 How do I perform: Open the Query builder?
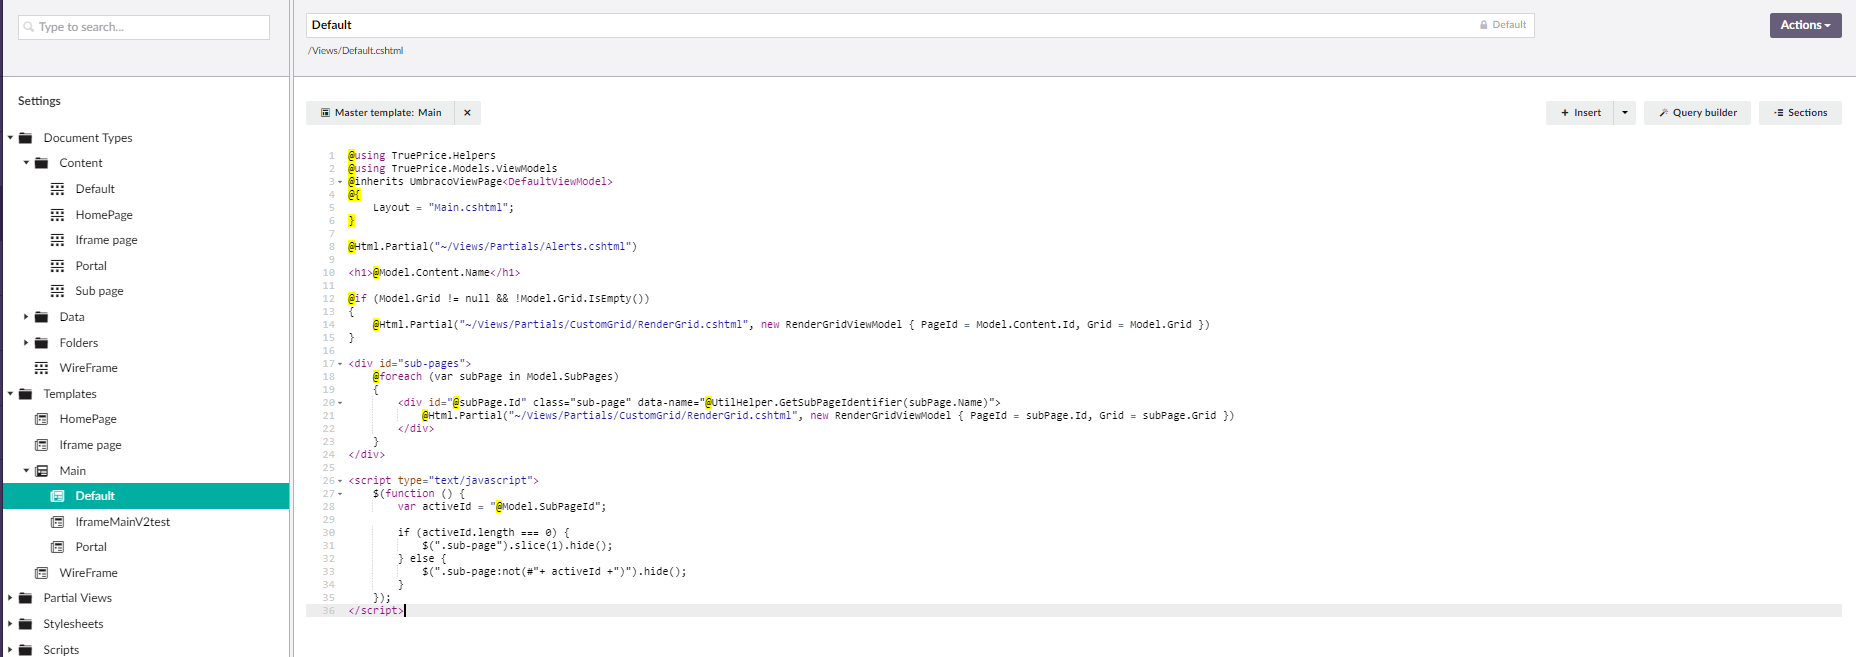click(x=1698, y=113)
